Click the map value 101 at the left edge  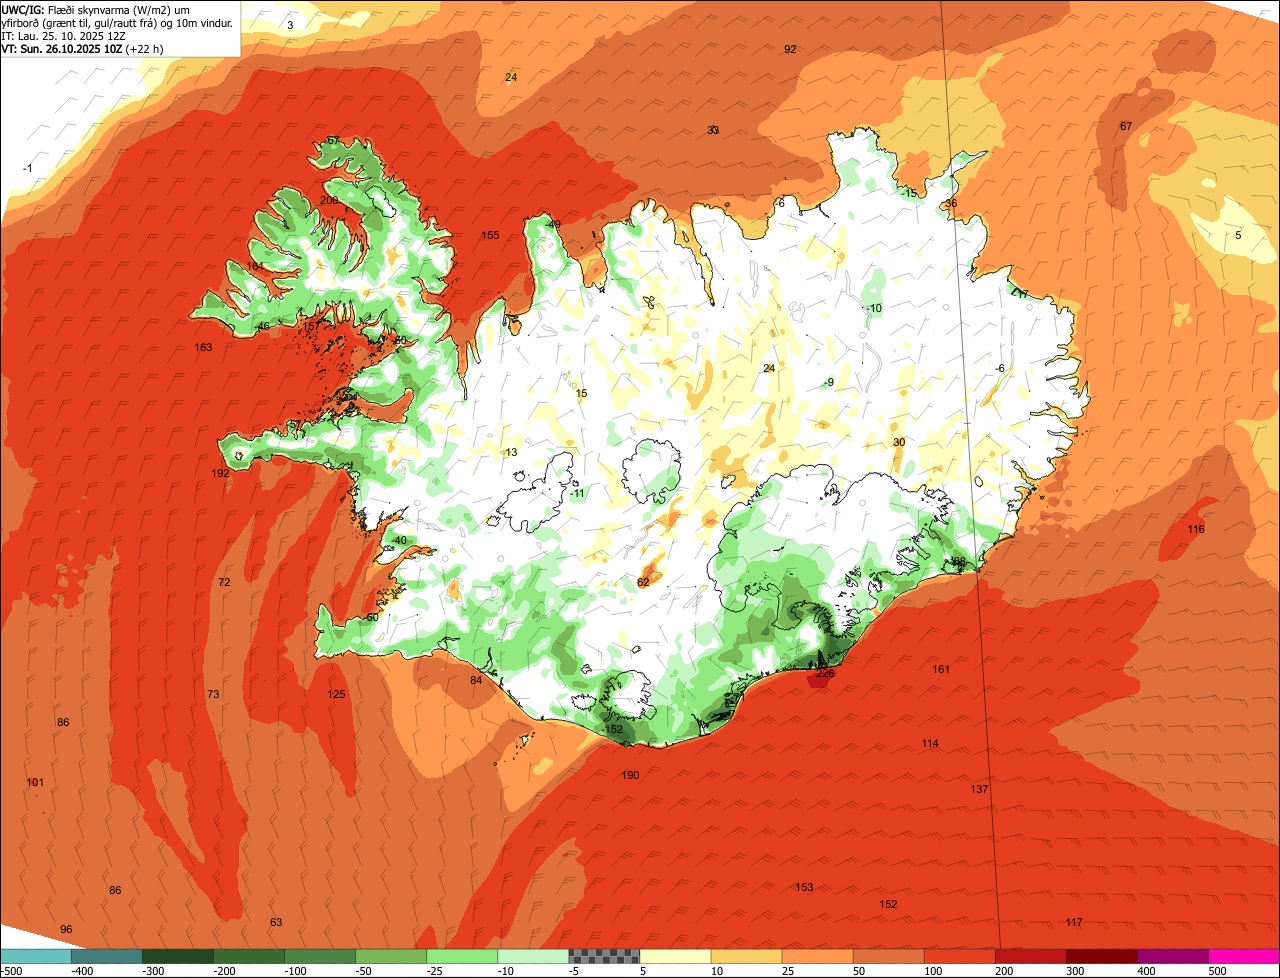point(35,782)
